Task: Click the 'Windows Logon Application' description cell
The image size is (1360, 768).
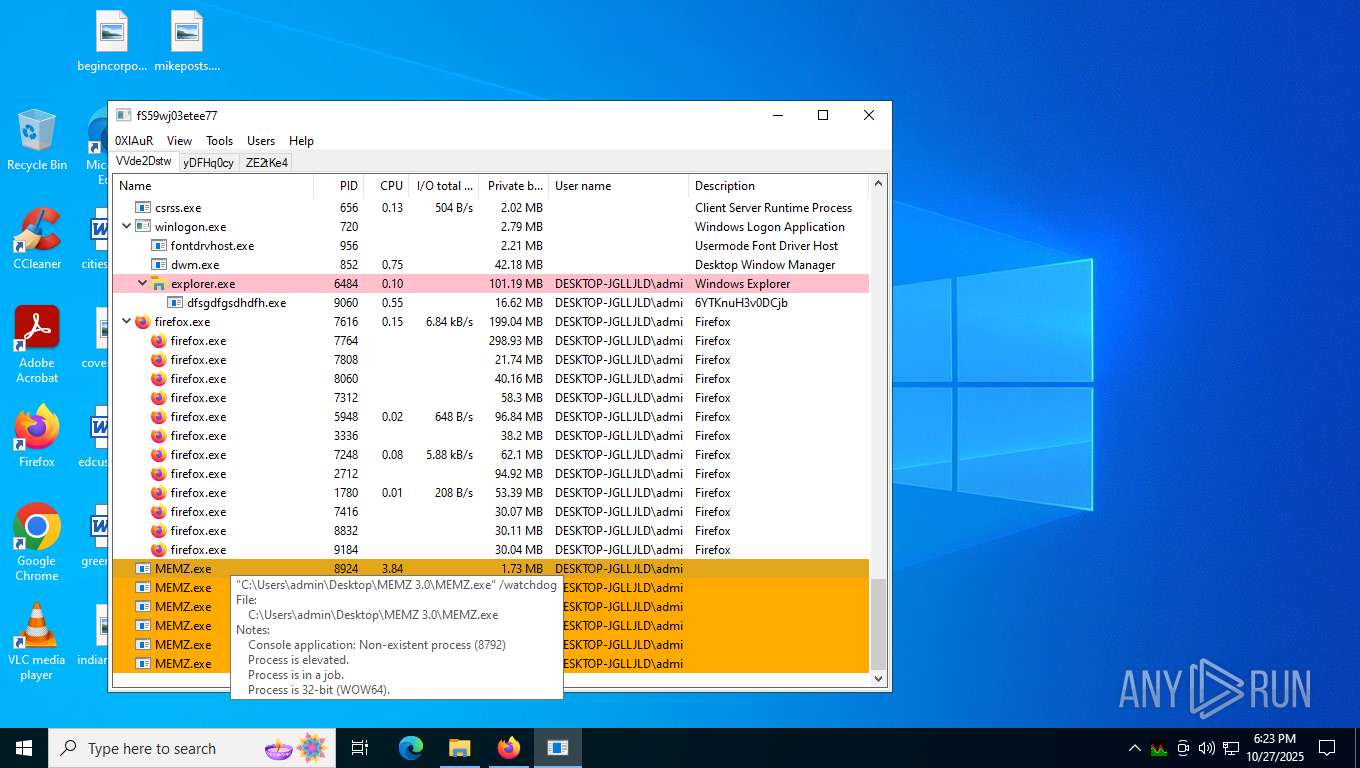Action: 770,227
